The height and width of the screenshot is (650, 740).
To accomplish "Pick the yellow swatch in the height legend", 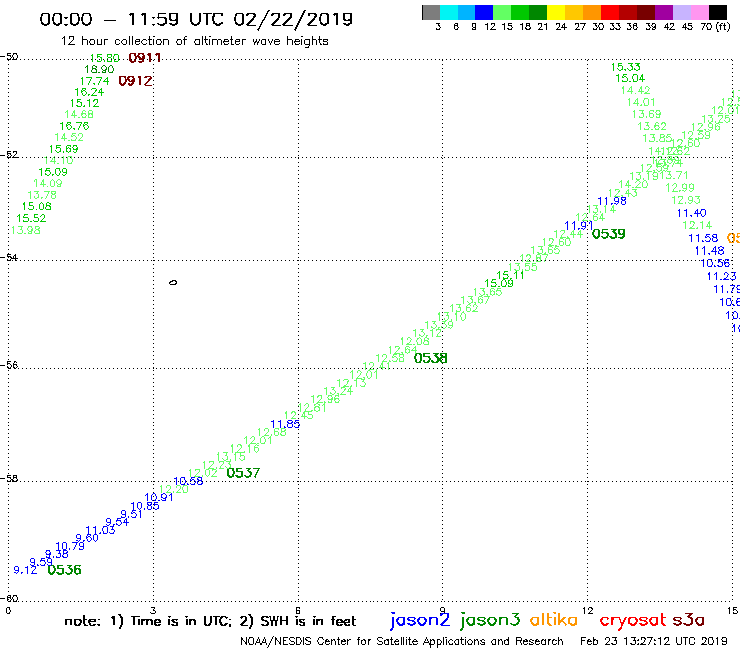I will click(x=556, y=12).
